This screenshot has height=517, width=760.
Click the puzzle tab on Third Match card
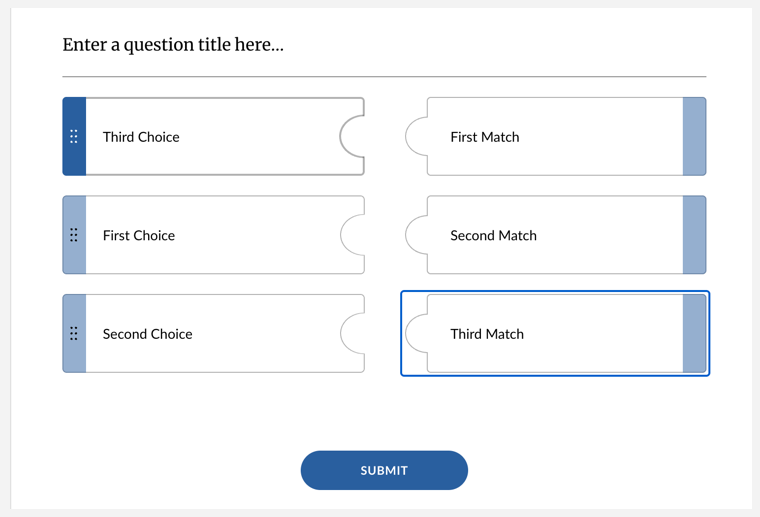pyautogui.click(x=416, y=334)
